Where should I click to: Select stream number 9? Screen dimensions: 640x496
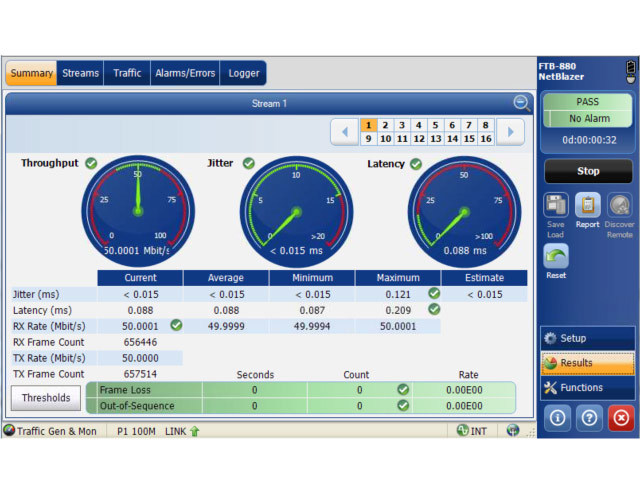(369, 139)
